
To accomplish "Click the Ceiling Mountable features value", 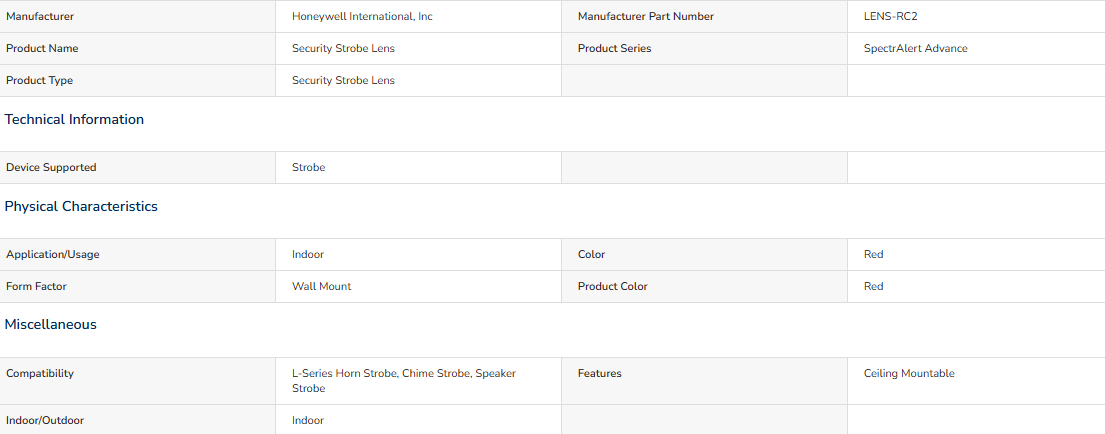I will coord(909,373).
